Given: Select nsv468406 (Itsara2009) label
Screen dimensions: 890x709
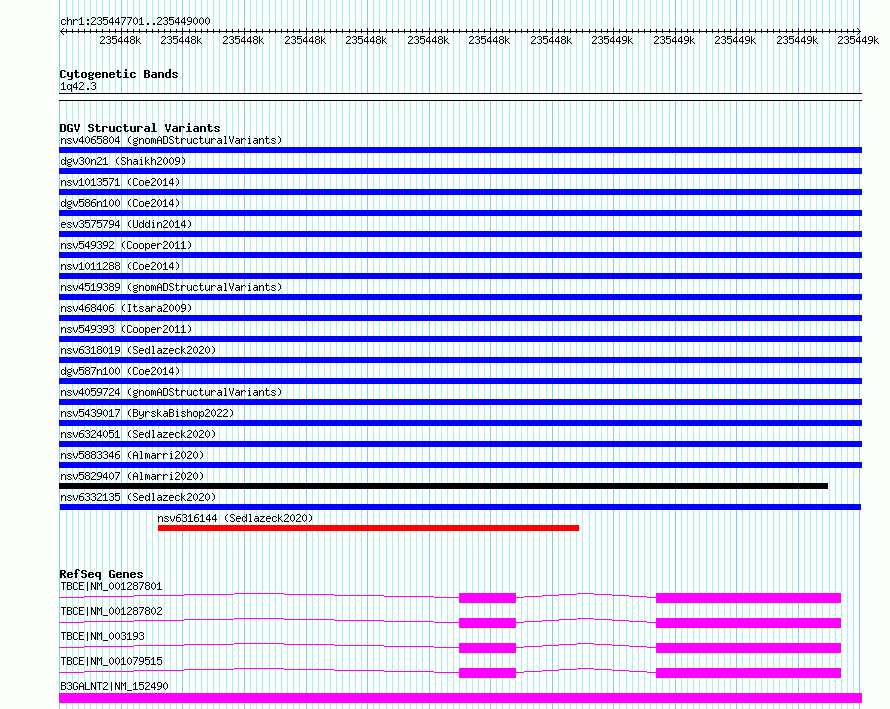Looking at the screenshot, I should (x=126, y=308).
